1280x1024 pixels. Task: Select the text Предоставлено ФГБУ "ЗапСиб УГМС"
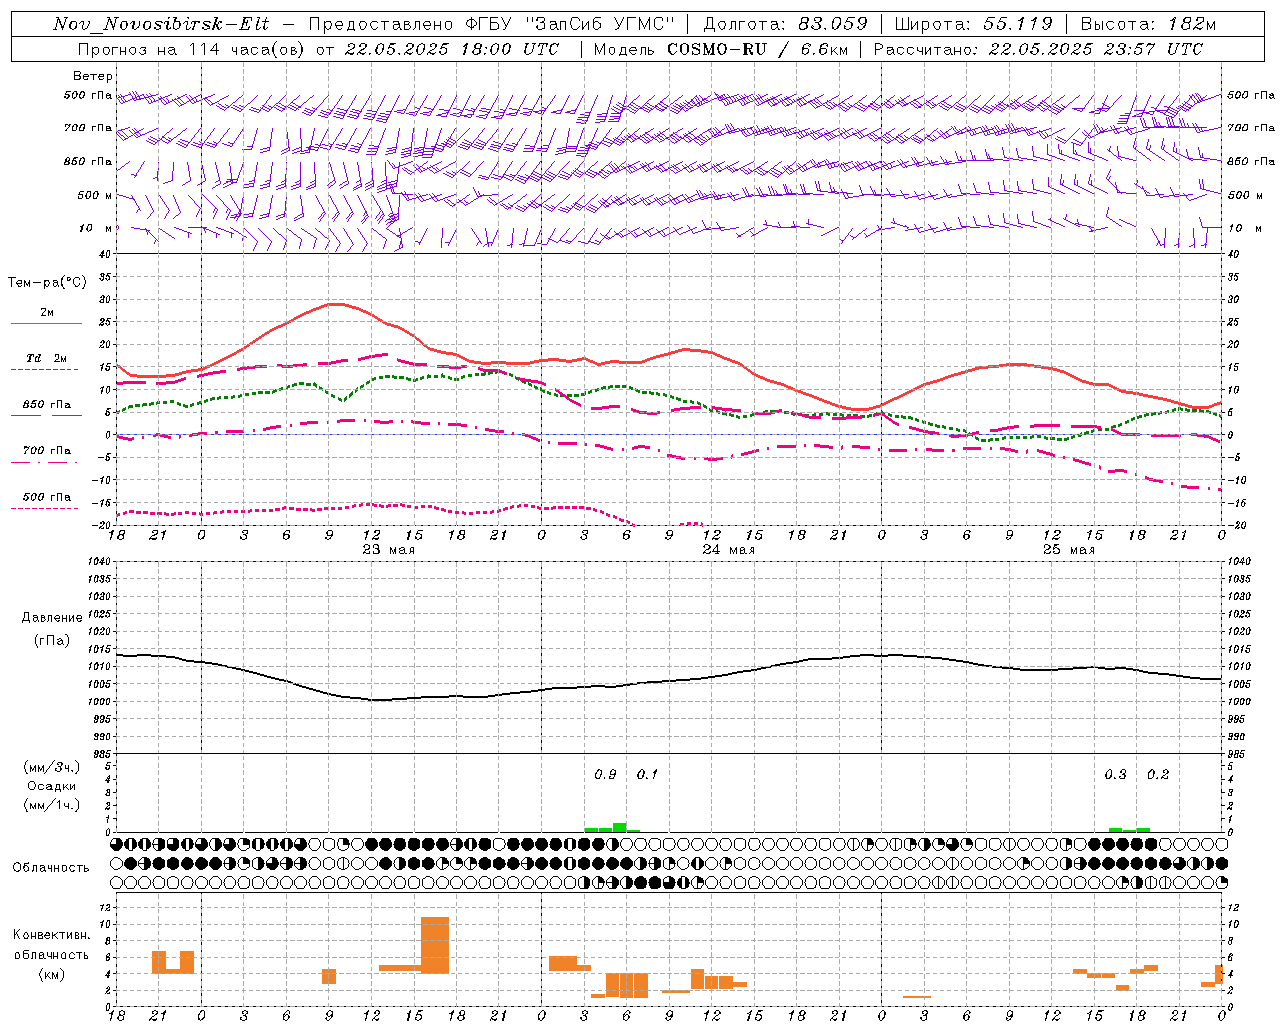[x=492, y=24]
